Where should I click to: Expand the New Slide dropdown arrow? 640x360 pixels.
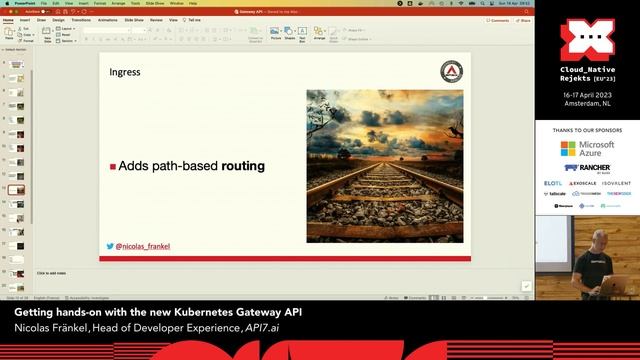53,31
